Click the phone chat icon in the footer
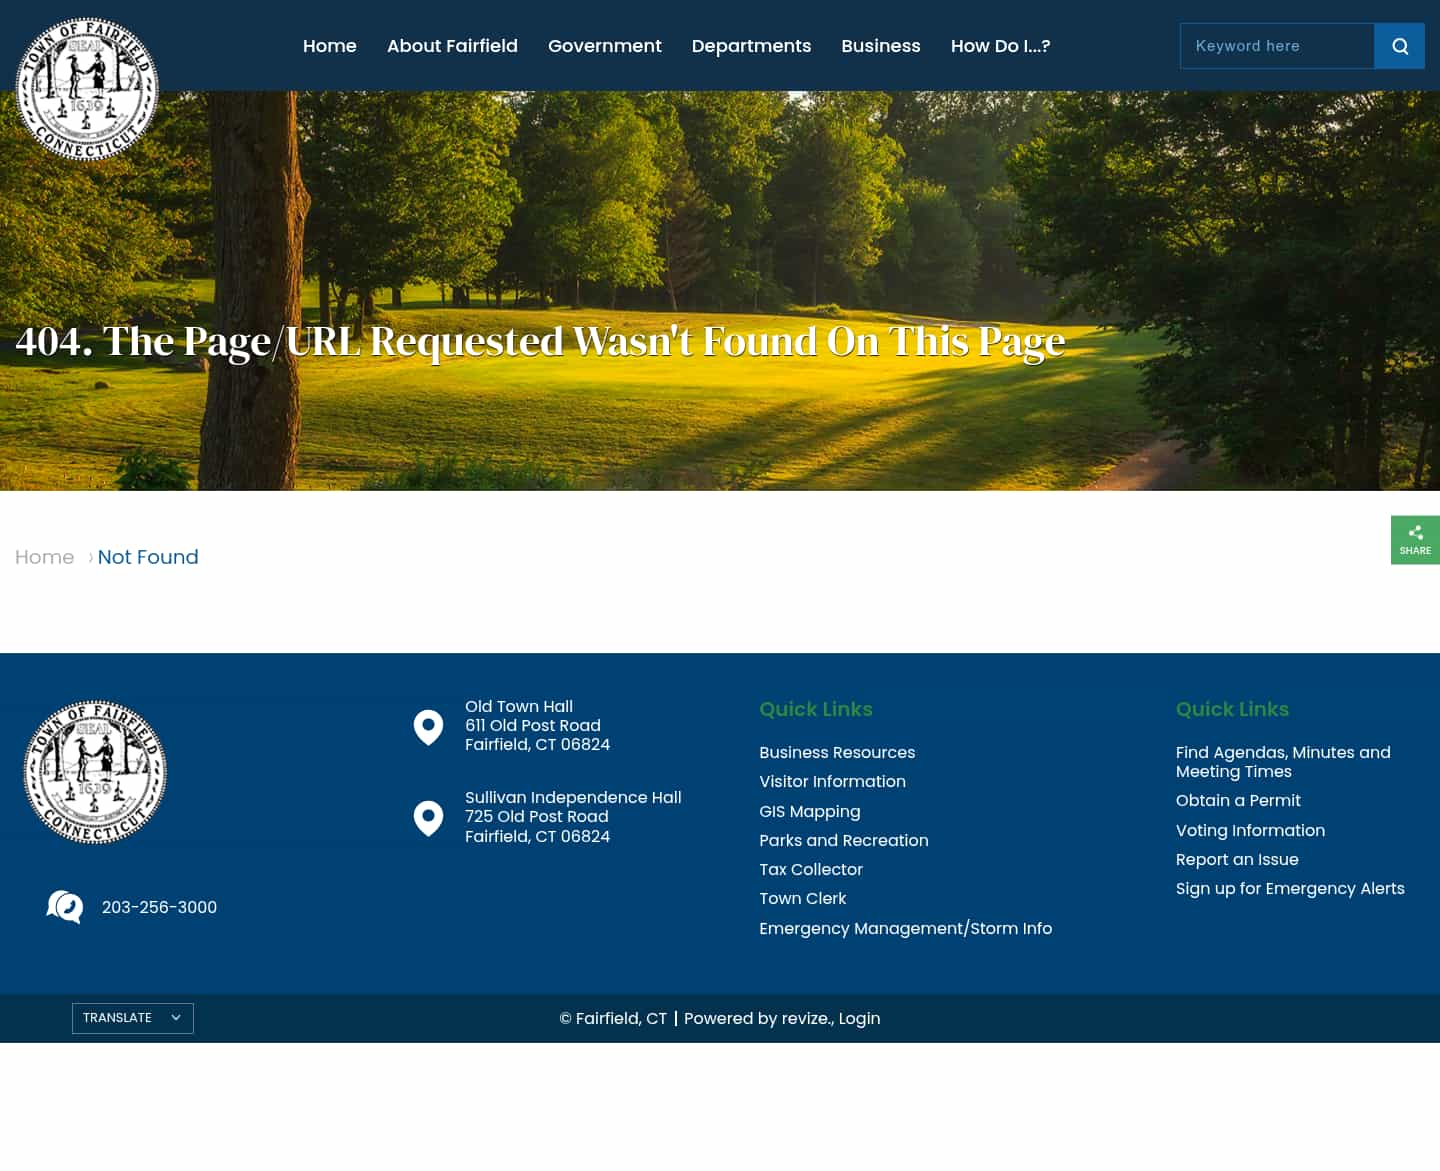 click(63, 906)
